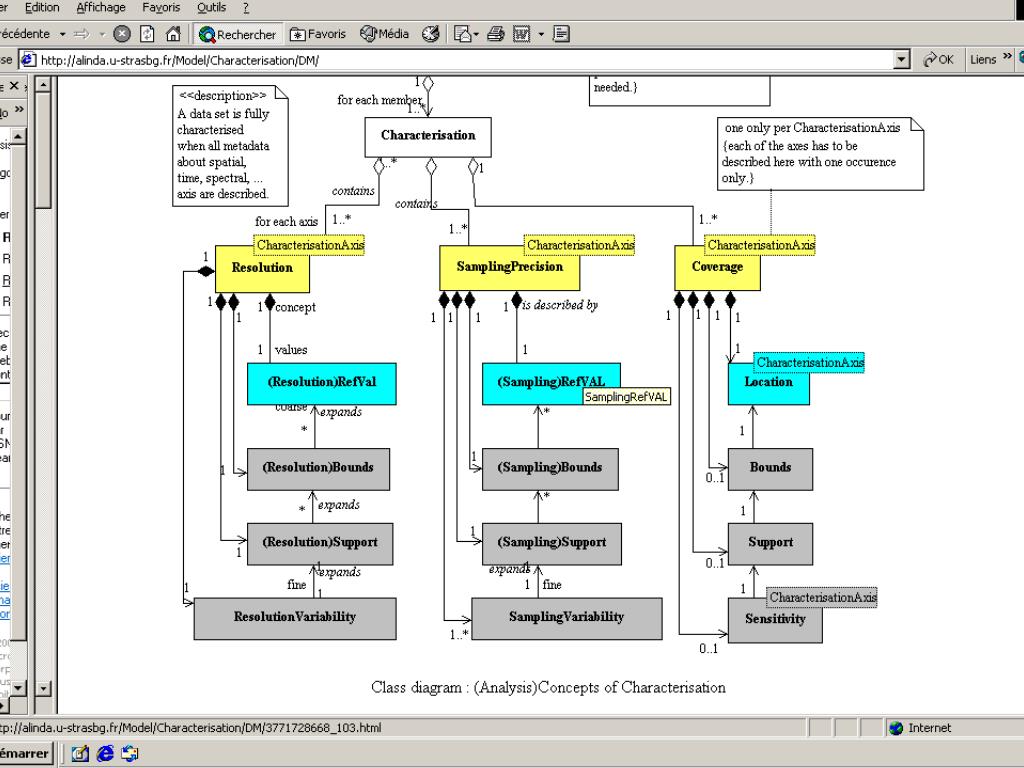1024x768 pixels.
Task: Click the SamplingPrecision class in diagram
Action: 509,268
